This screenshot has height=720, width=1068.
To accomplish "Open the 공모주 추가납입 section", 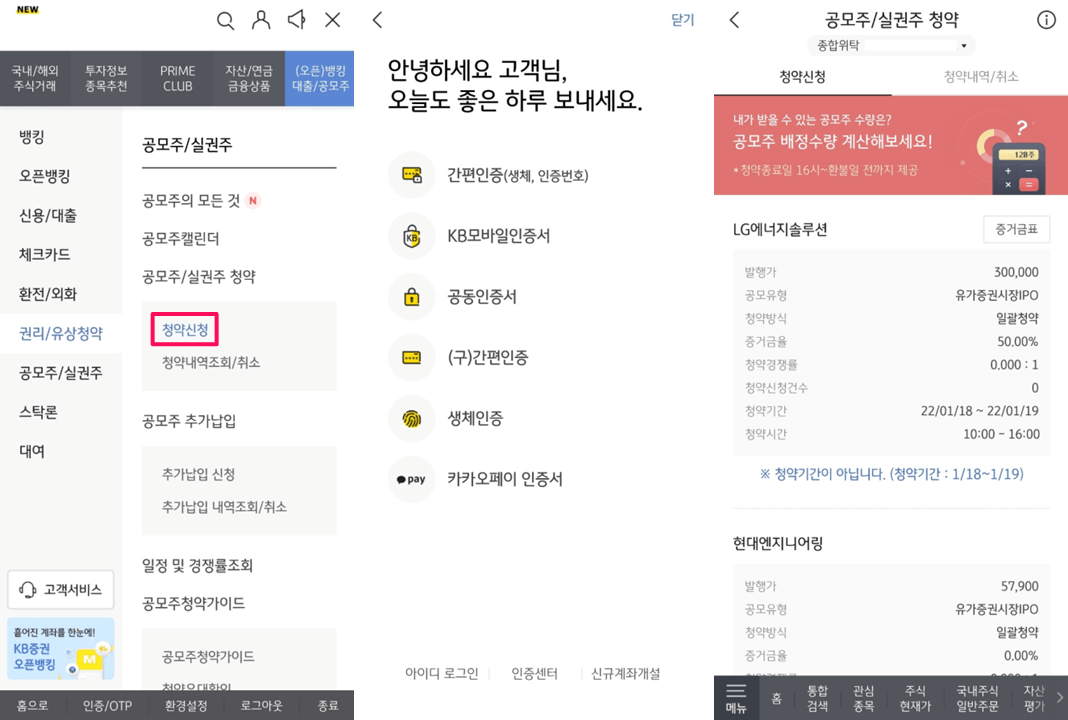I will coord(189,421).
